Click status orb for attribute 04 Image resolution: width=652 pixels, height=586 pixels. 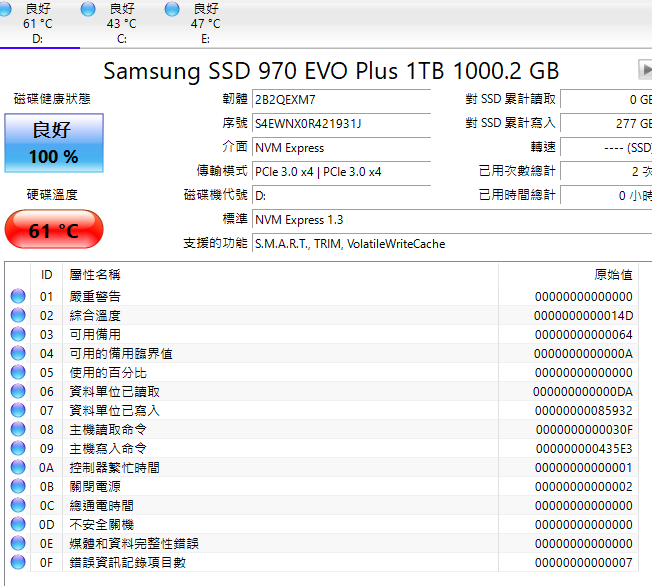coord(18,354)
